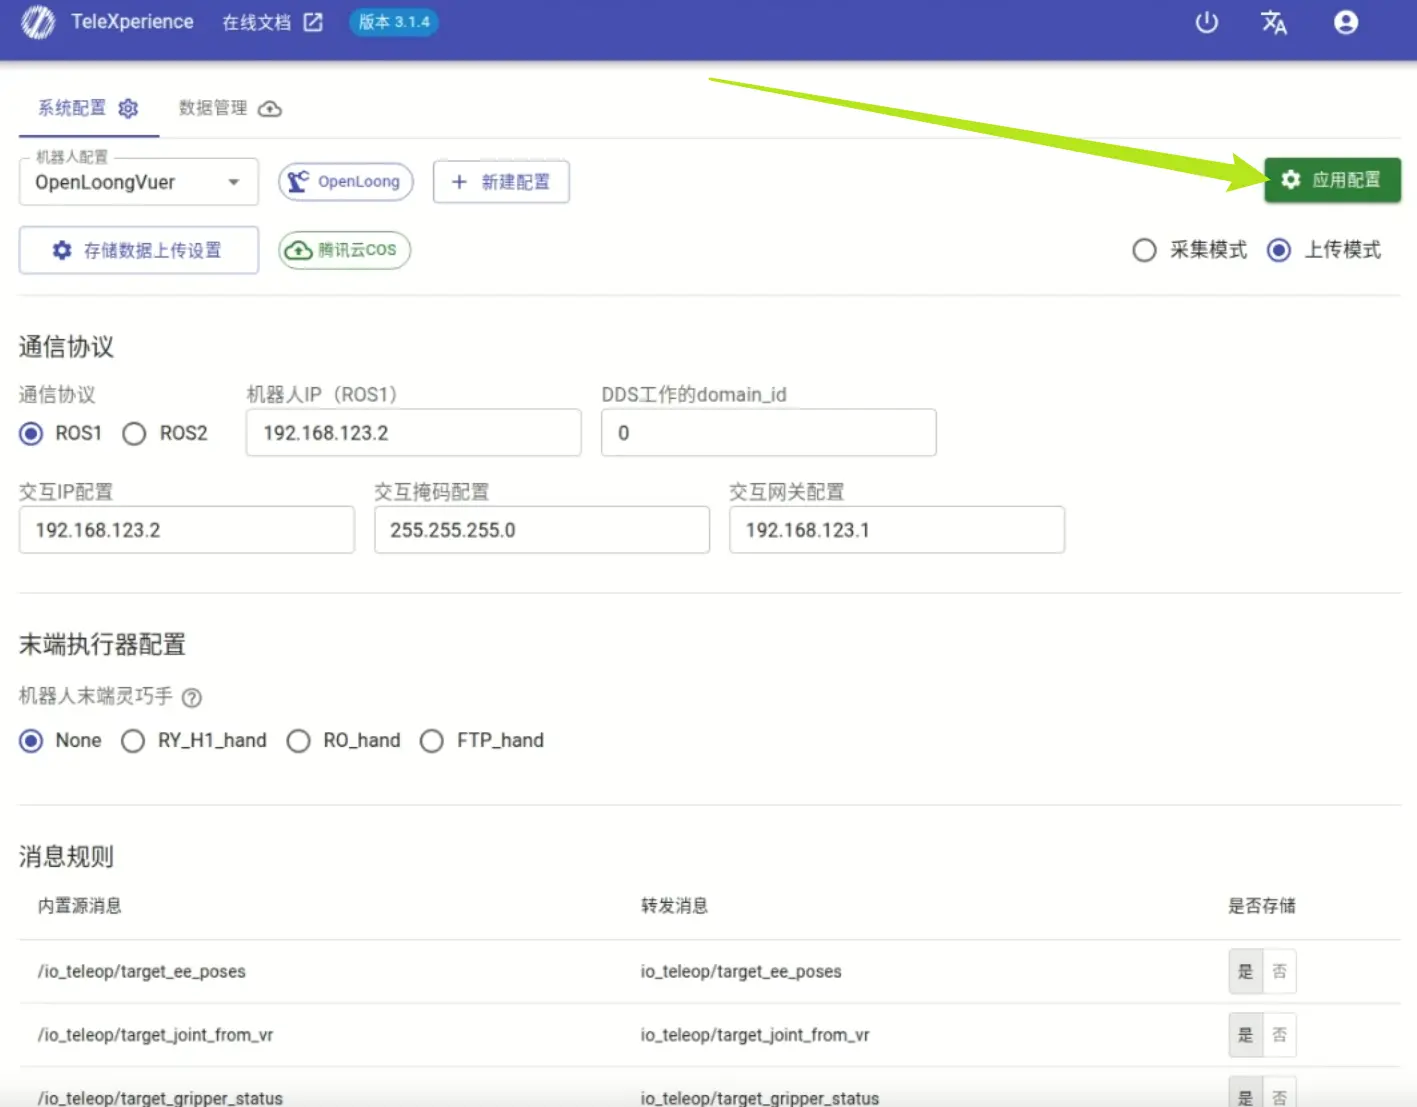Open the user account icon
This screenshot has height=1107, width=1417.
(x=1346, y=22)
